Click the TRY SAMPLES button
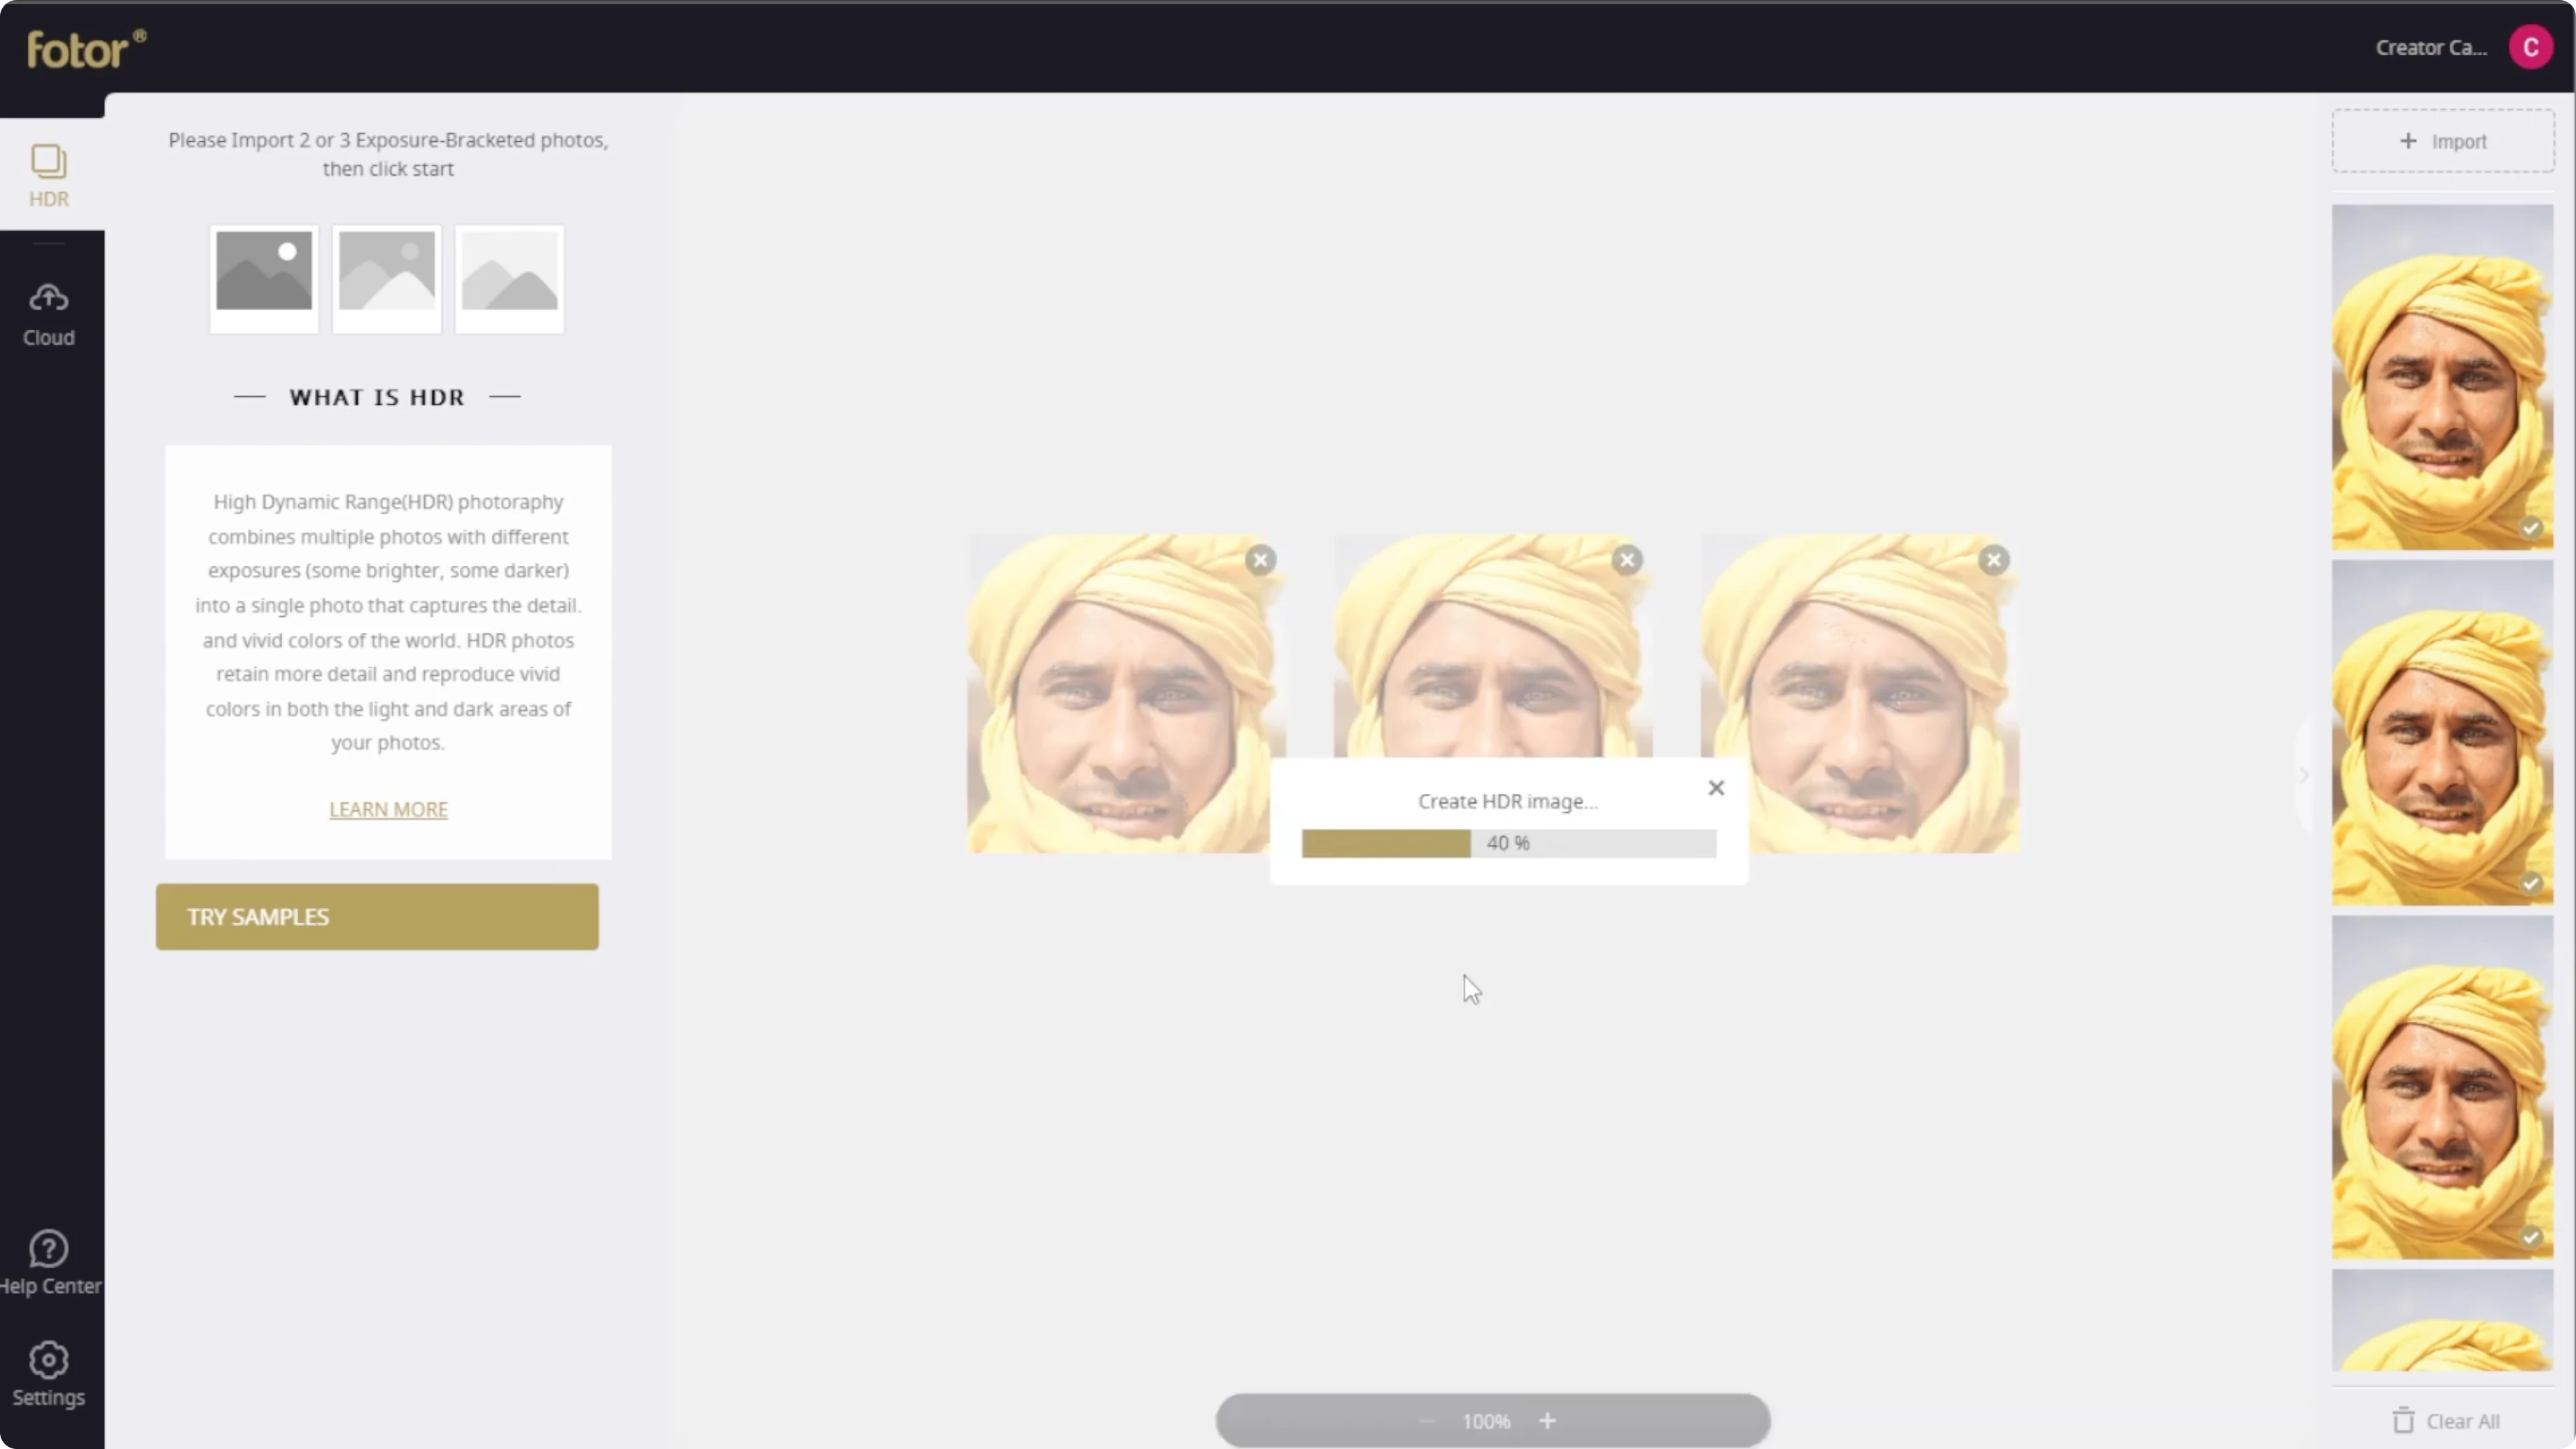Screen dimensions: 2576x1449 pyautogui.click(x=377, y=917)
